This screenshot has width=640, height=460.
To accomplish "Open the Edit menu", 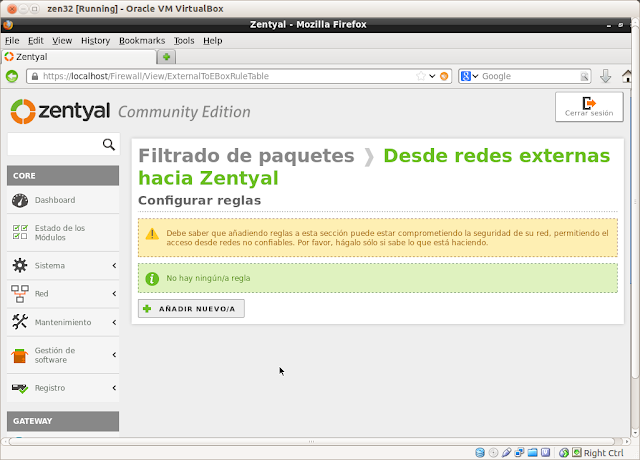I will (36, 41).
